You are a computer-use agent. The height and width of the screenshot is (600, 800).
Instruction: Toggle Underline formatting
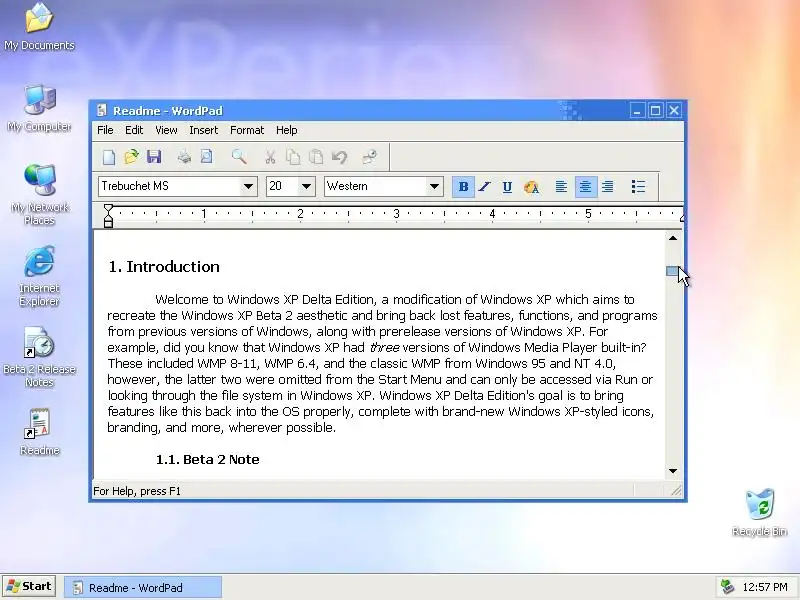pos(507,187)
